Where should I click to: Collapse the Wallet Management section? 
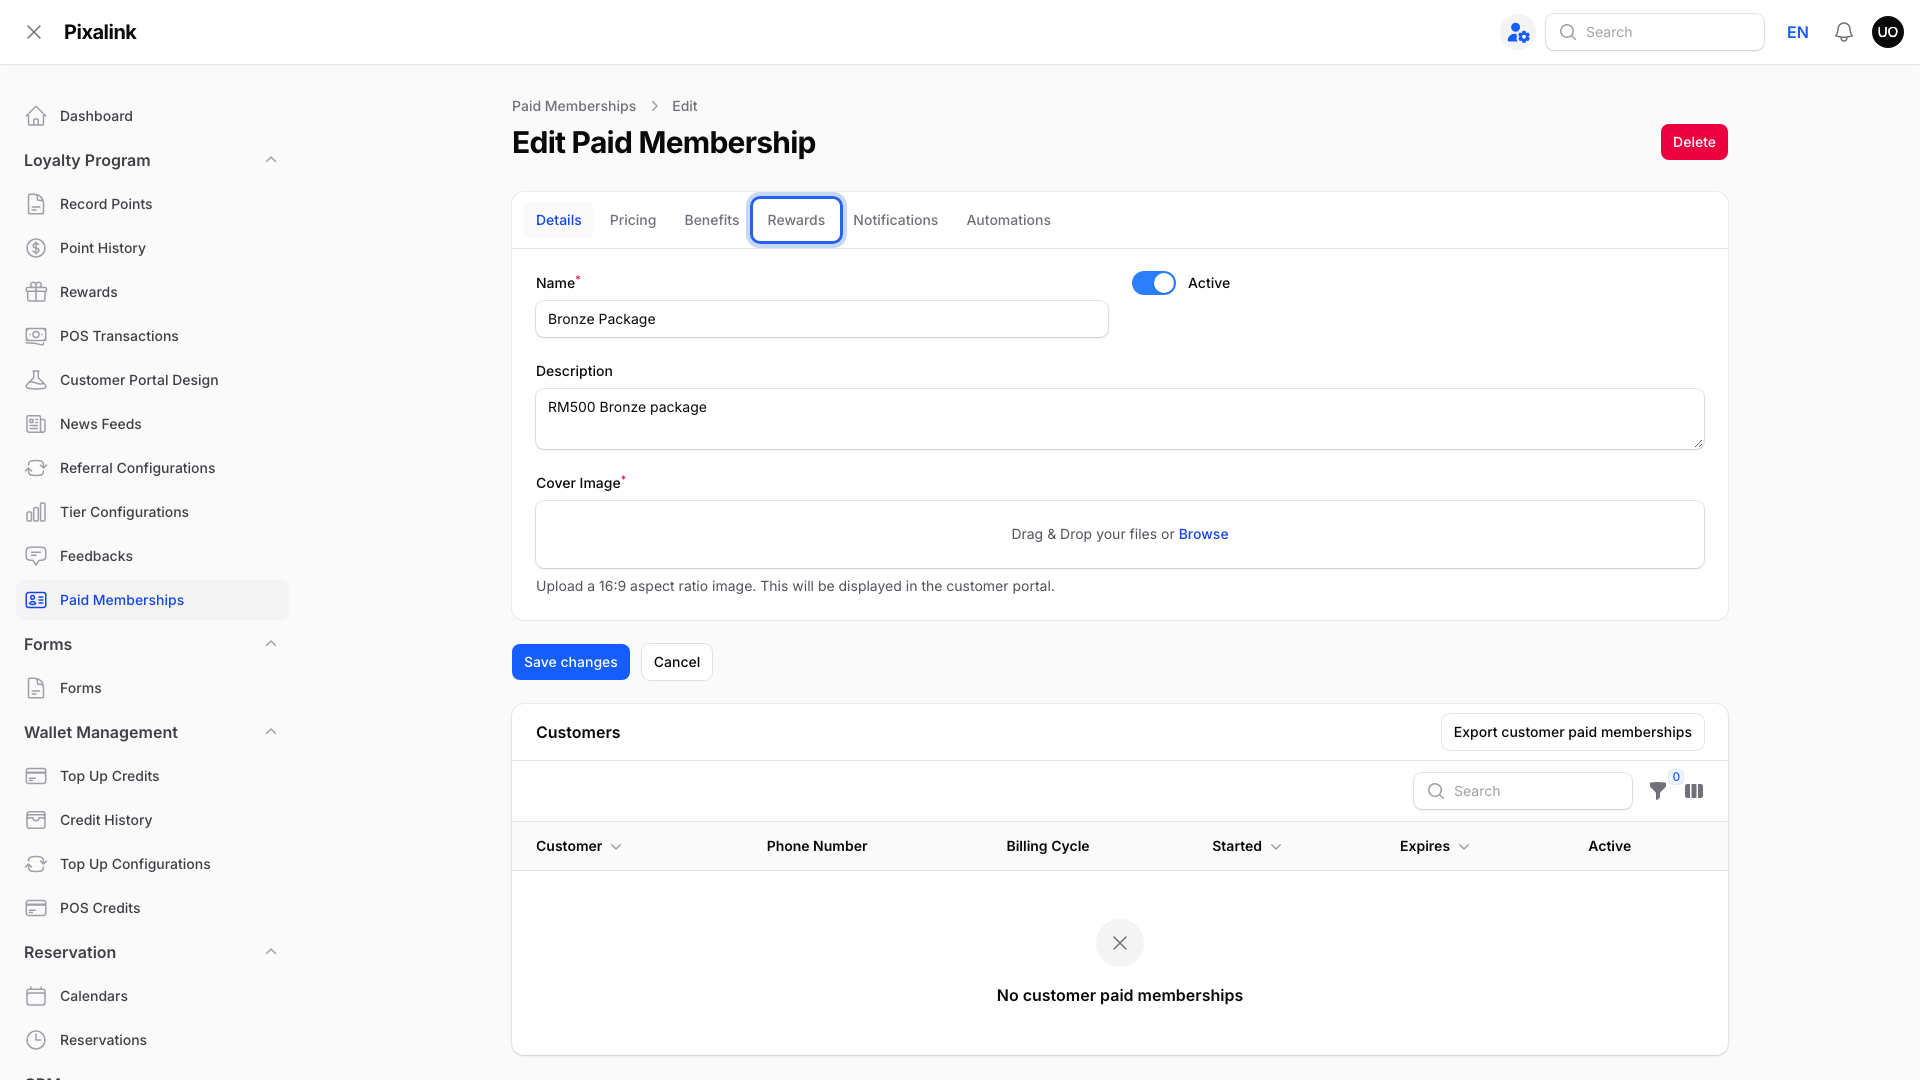click(271, 732)
